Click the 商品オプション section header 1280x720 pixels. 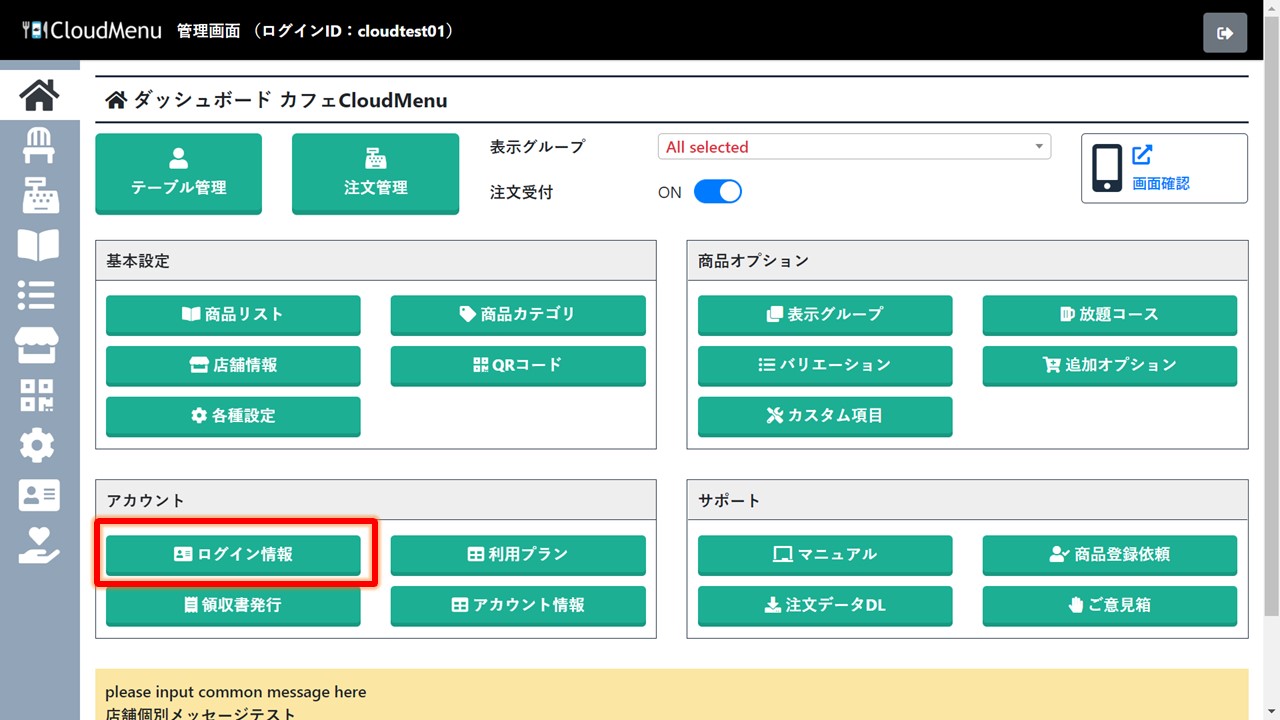point(968,261)
